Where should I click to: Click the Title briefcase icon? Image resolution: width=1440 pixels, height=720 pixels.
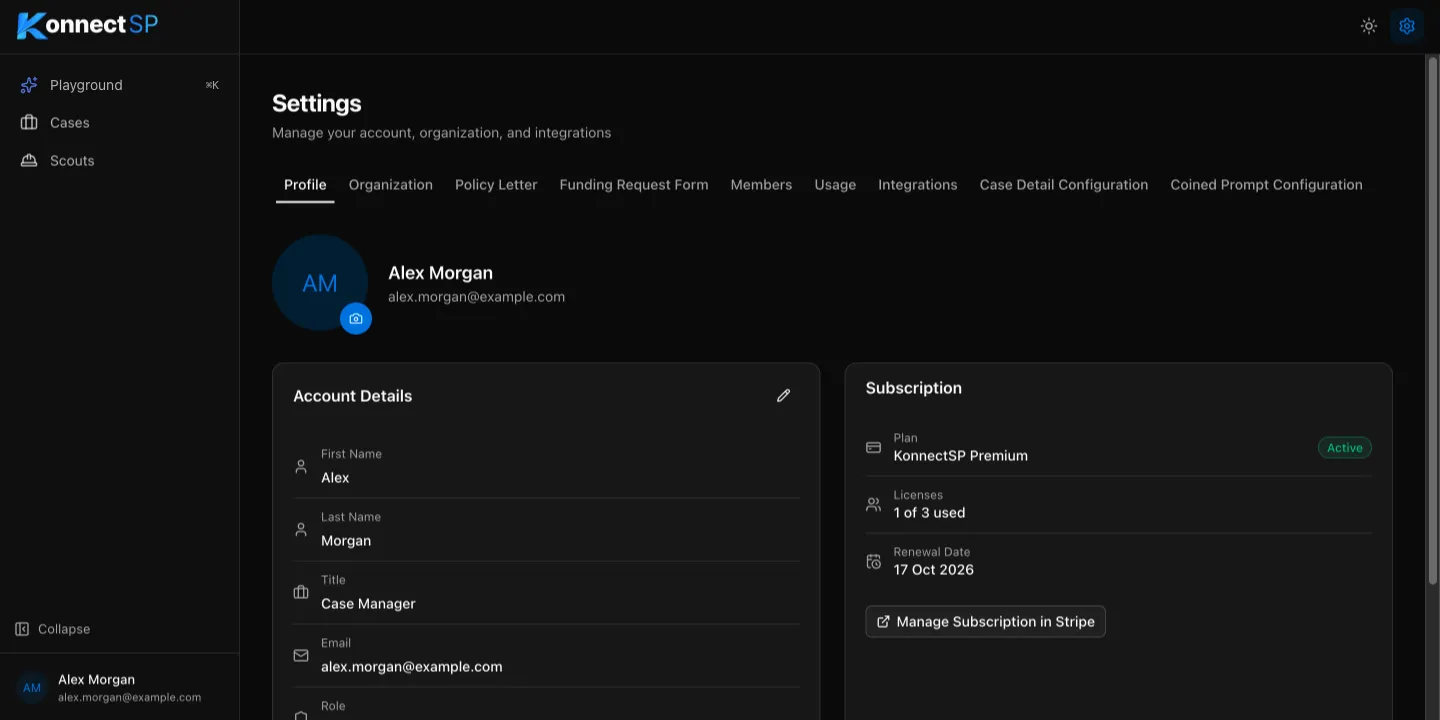click(301, 593)
